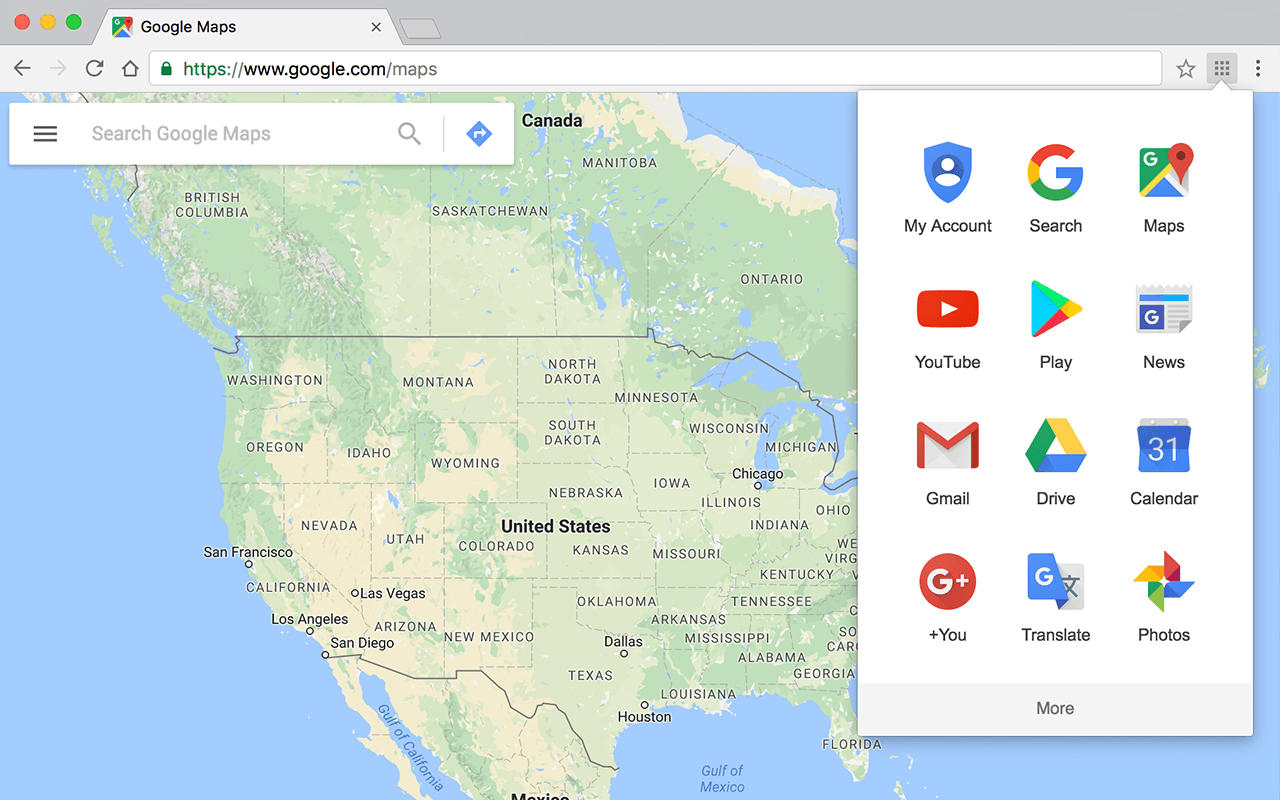Launch Google Translate app icon
This screenshot has width=1280, height=800.
[x=1056, y=581]
